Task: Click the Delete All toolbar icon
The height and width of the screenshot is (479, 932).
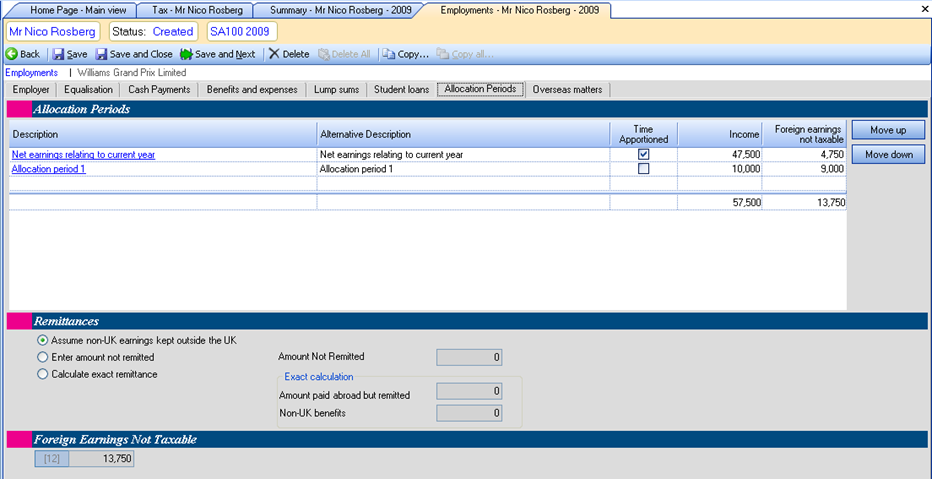Action: coord(323,54)
